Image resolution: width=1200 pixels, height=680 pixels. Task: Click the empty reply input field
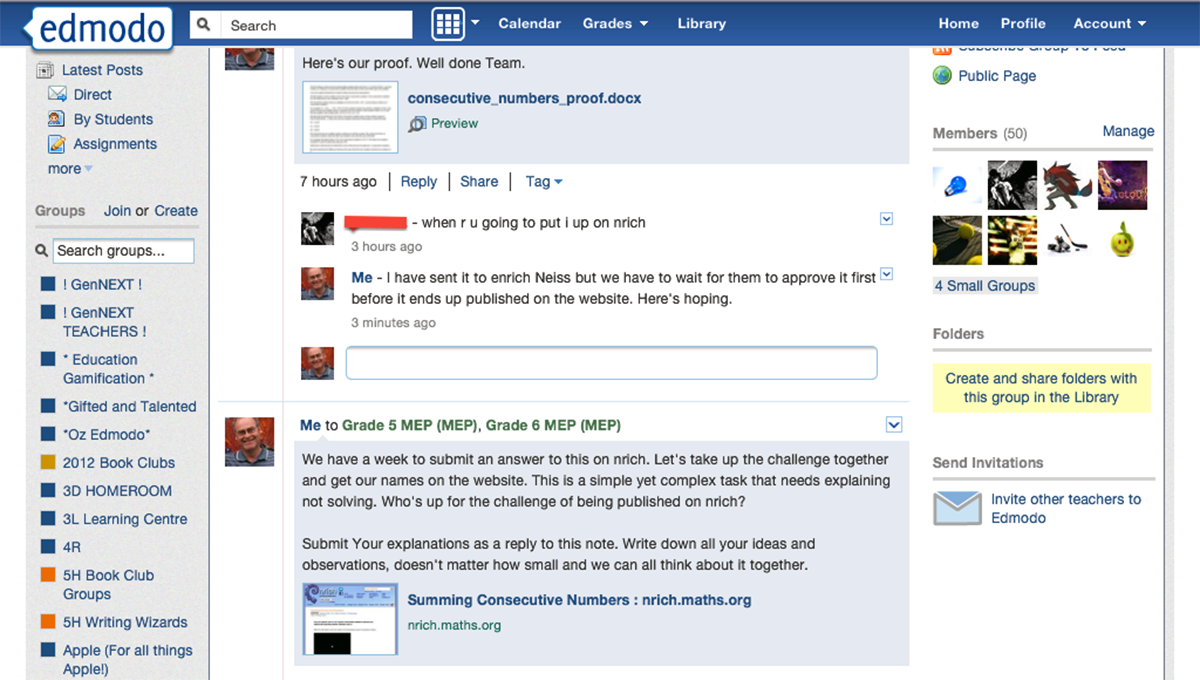pyautogui.click(x=611, y=362)
